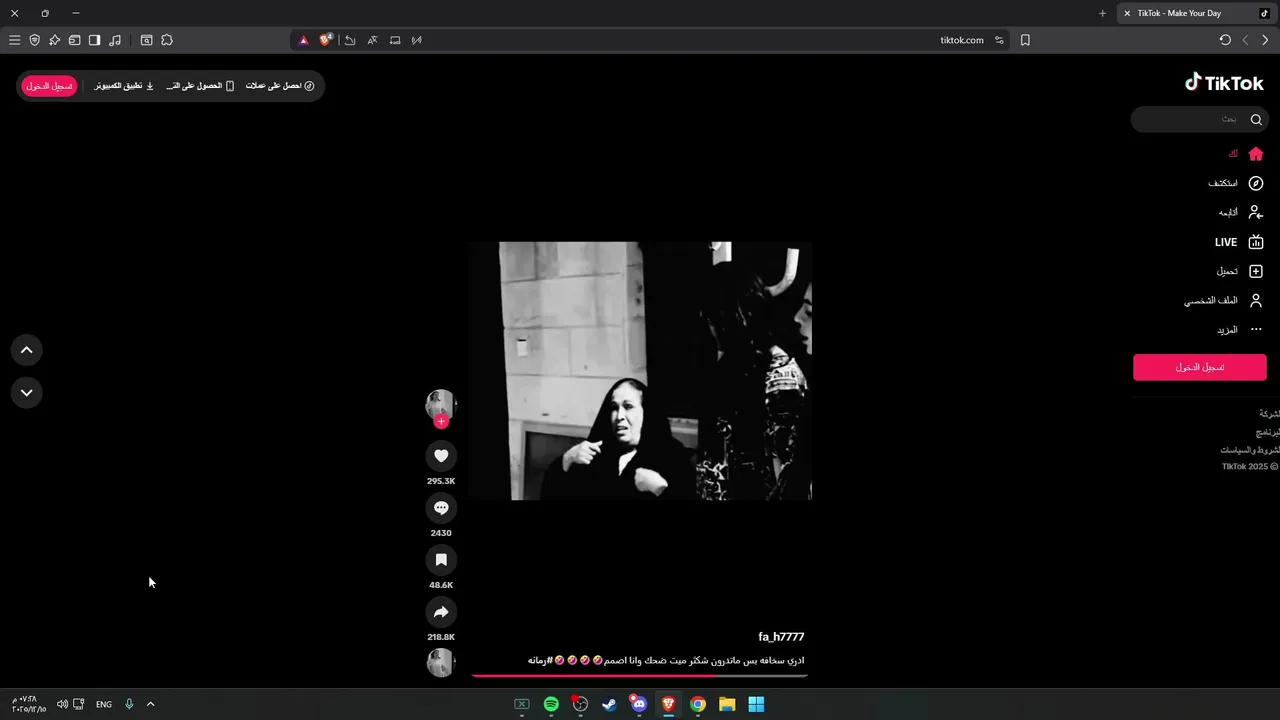Viewport: 1280px width, 720px height.
Task: Bookmark this page with the bookmark icon
Action: pos(1025,40)
